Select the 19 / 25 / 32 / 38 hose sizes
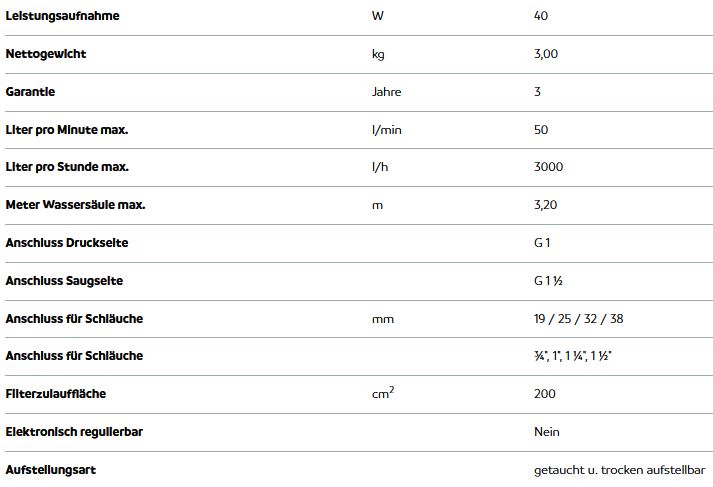Viewport: 713px width, 487px height. (x=578, y=319)
